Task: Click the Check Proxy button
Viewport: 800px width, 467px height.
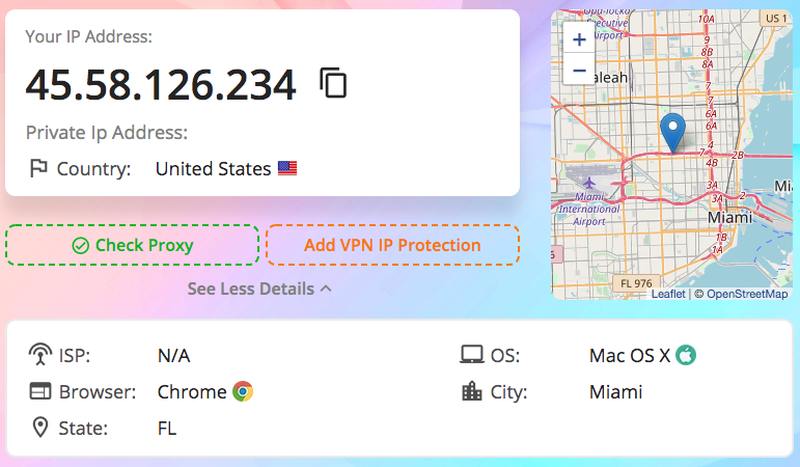Action: [x=132, y=245]
